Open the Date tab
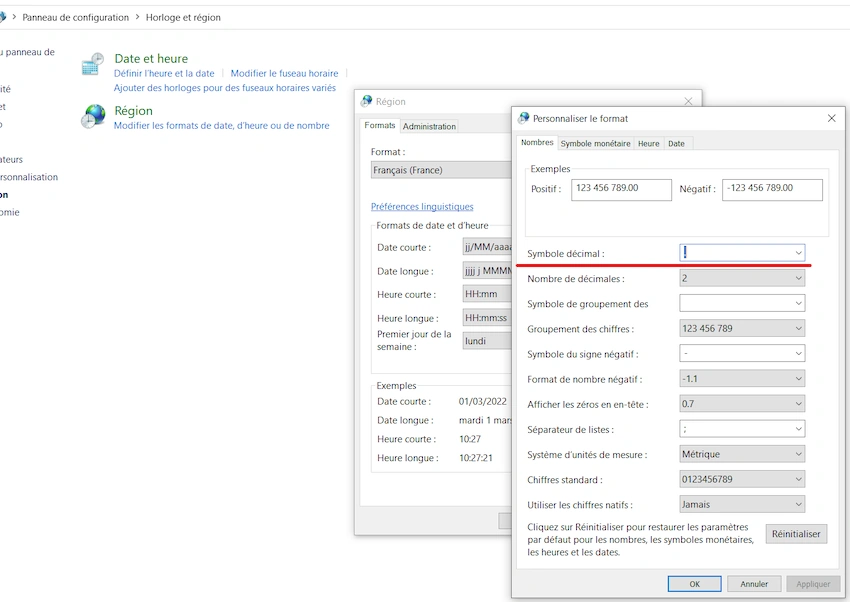850x602 pixels. click(x=676, y=144)
